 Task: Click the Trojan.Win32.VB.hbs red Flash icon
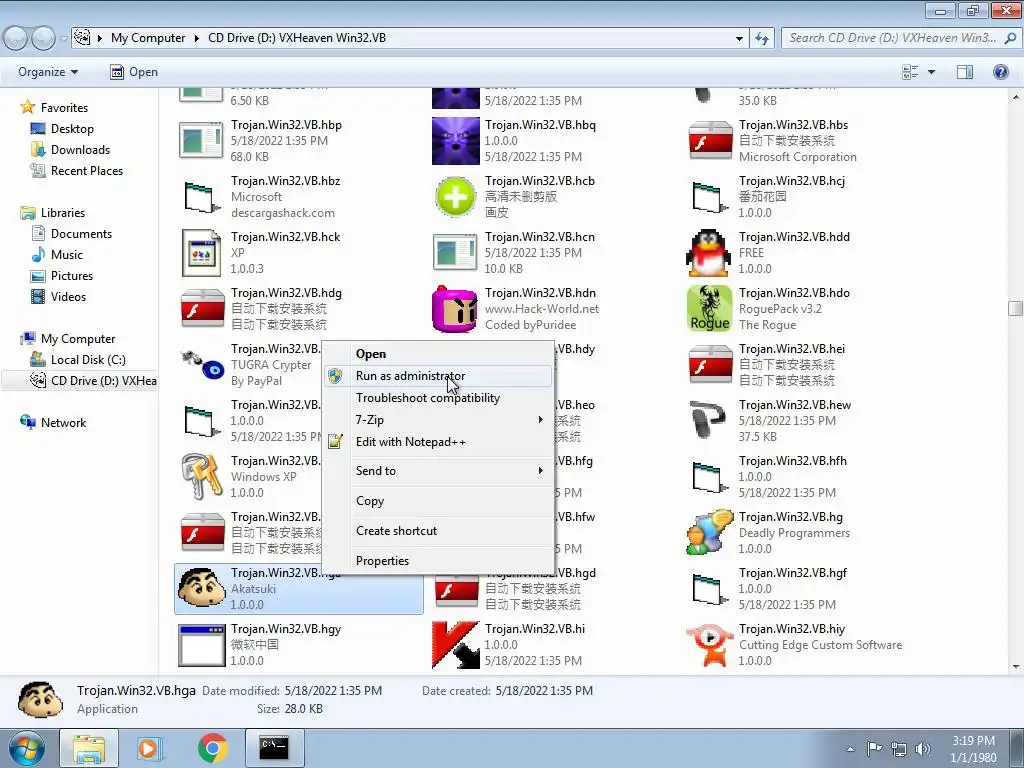point(711,140)
